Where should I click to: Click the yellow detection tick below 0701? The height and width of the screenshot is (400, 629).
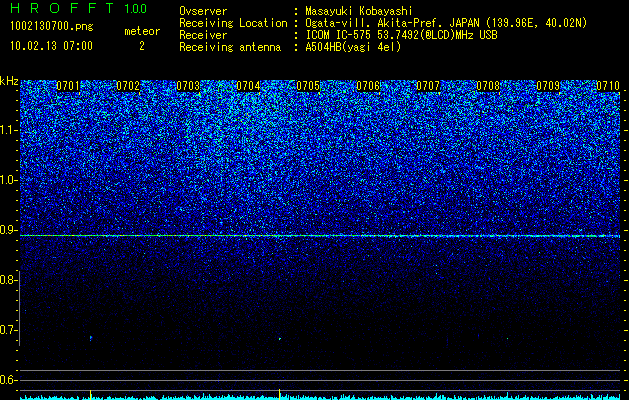coord(91,394)
